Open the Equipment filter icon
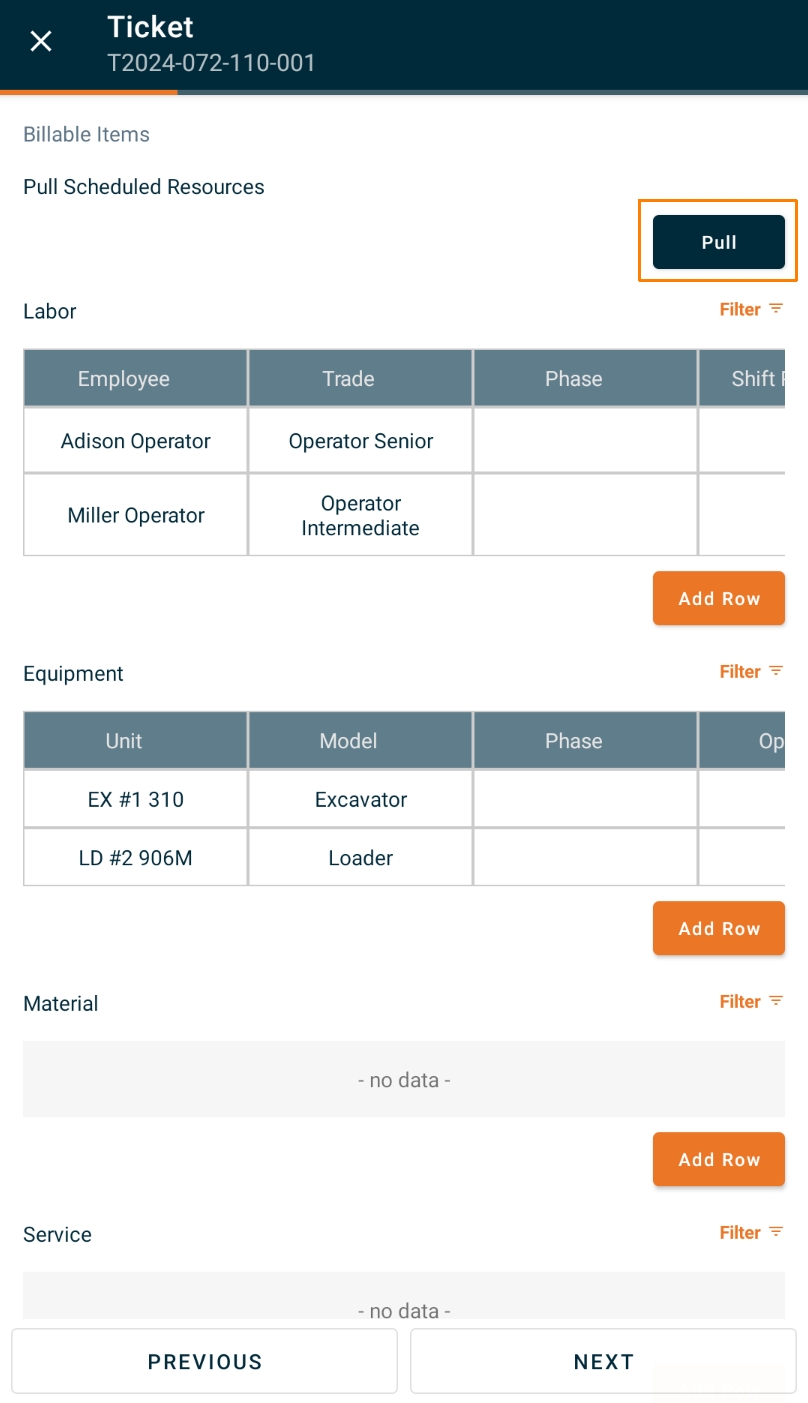 (x=776, y=671)
